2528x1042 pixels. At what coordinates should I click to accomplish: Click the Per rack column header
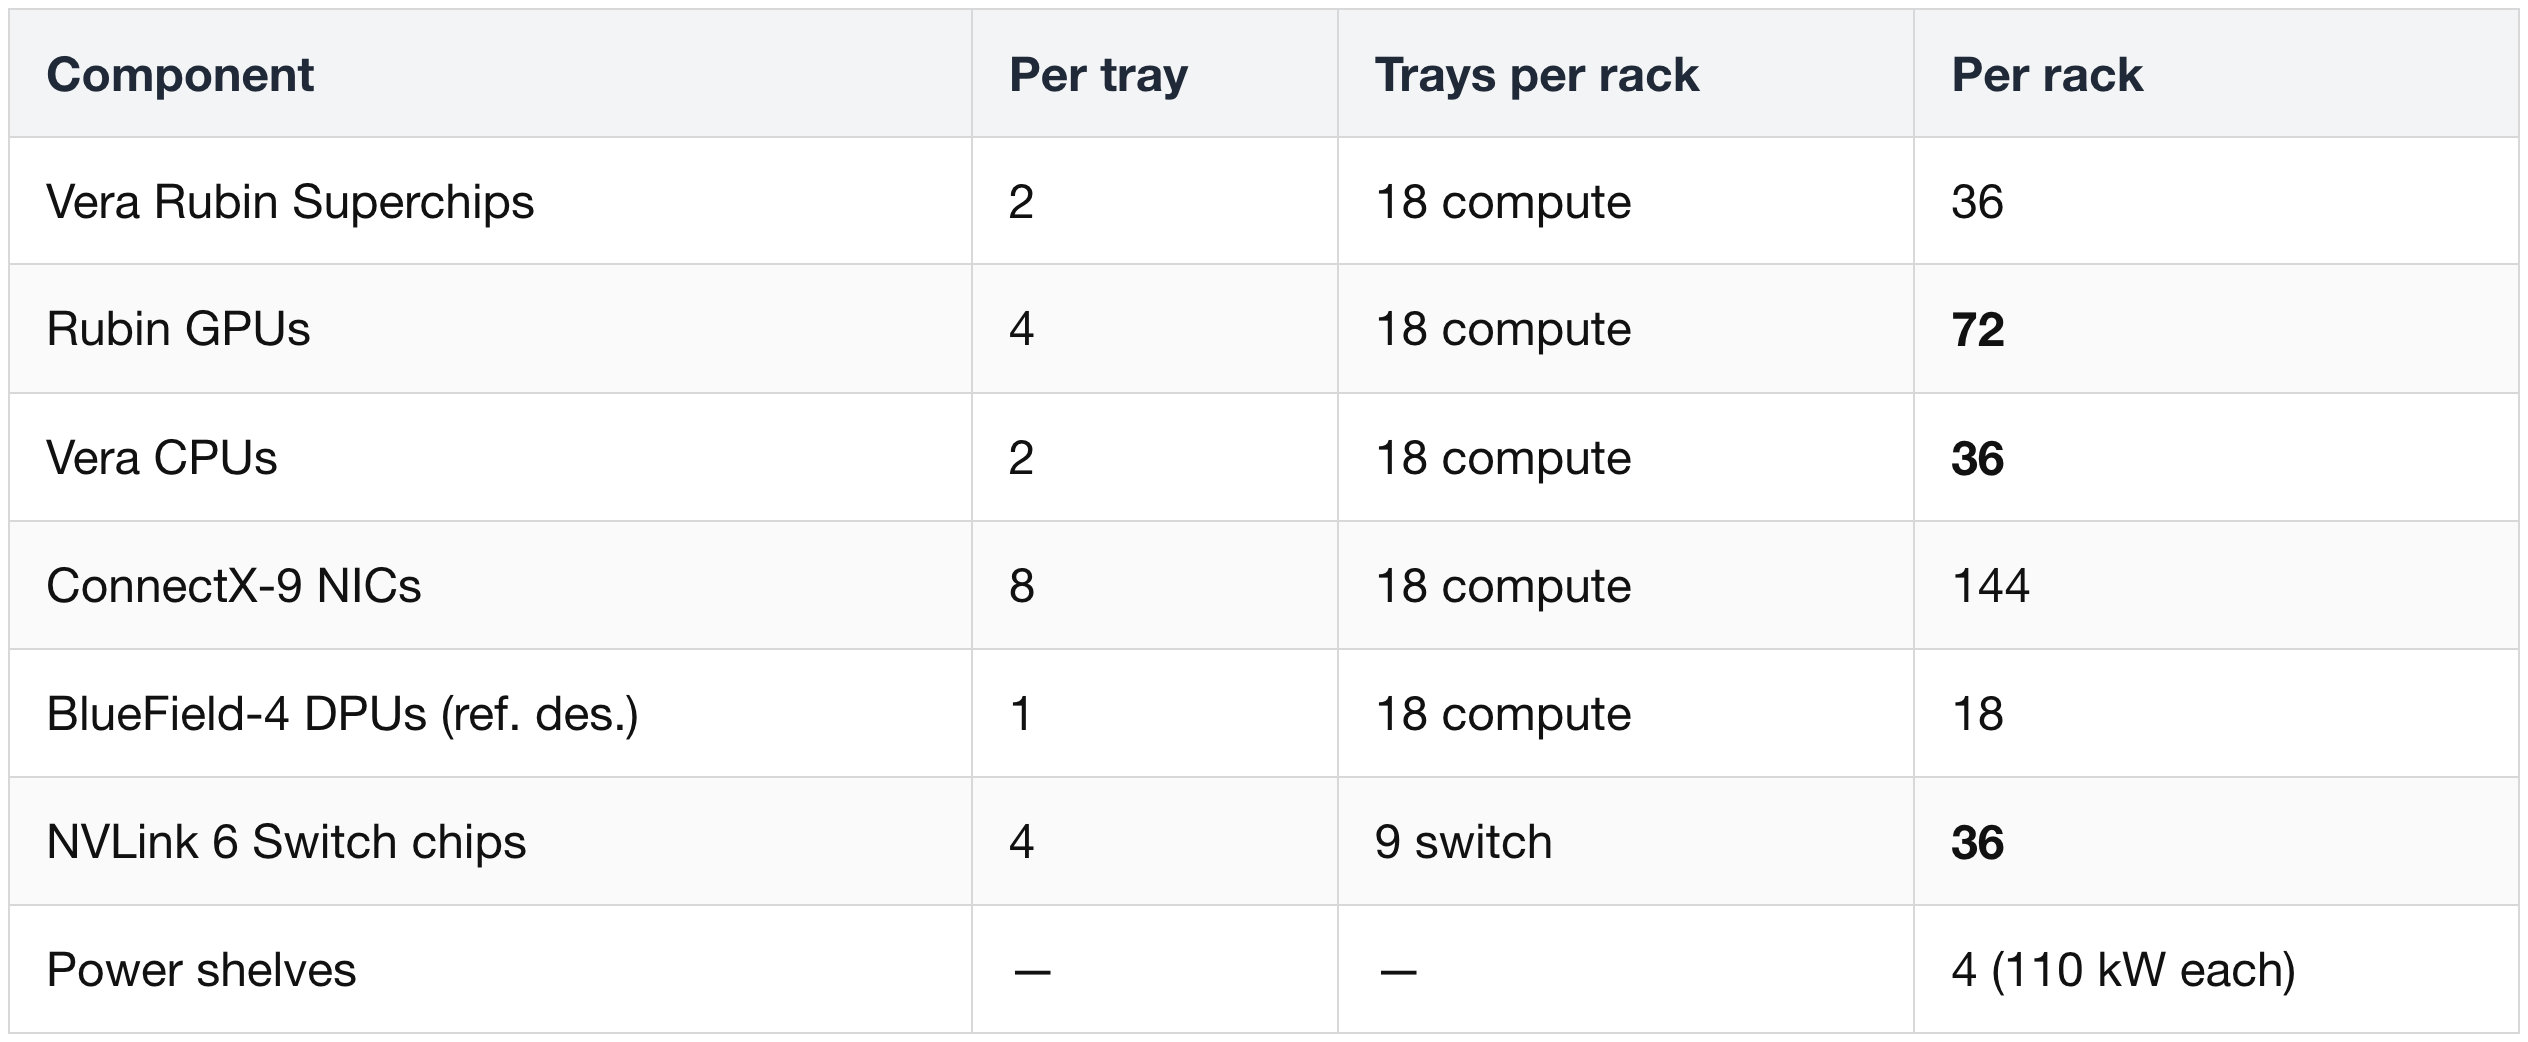tap(2046, 75)
